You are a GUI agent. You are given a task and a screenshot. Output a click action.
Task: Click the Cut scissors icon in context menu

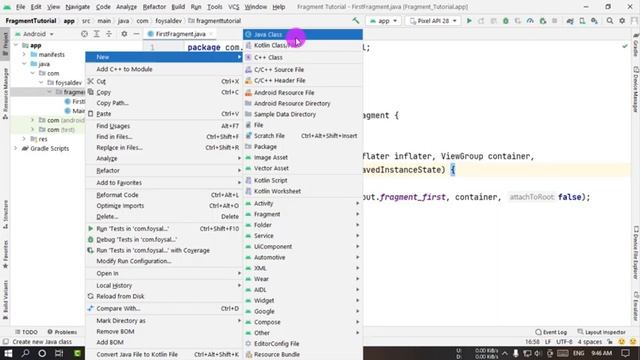tap(91, 81)
